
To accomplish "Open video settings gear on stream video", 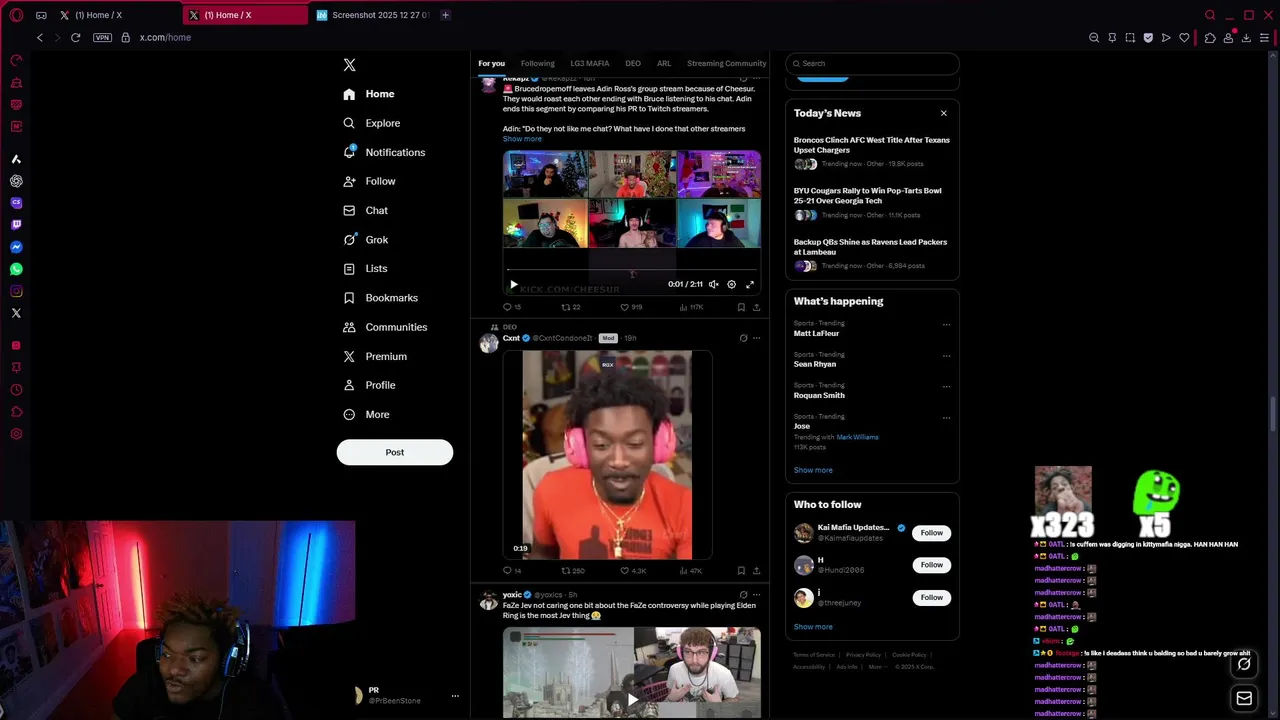I will coord(731,284).
